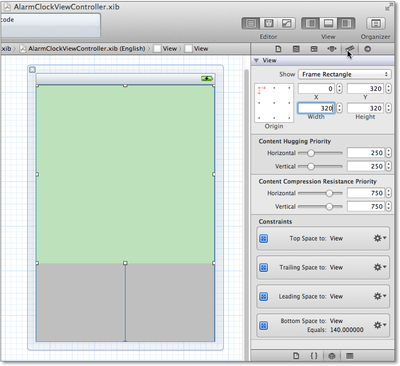Viewport: 400px width, 366px height.
Task: Open the Attributes inspector icon
Action: (332, 49)
